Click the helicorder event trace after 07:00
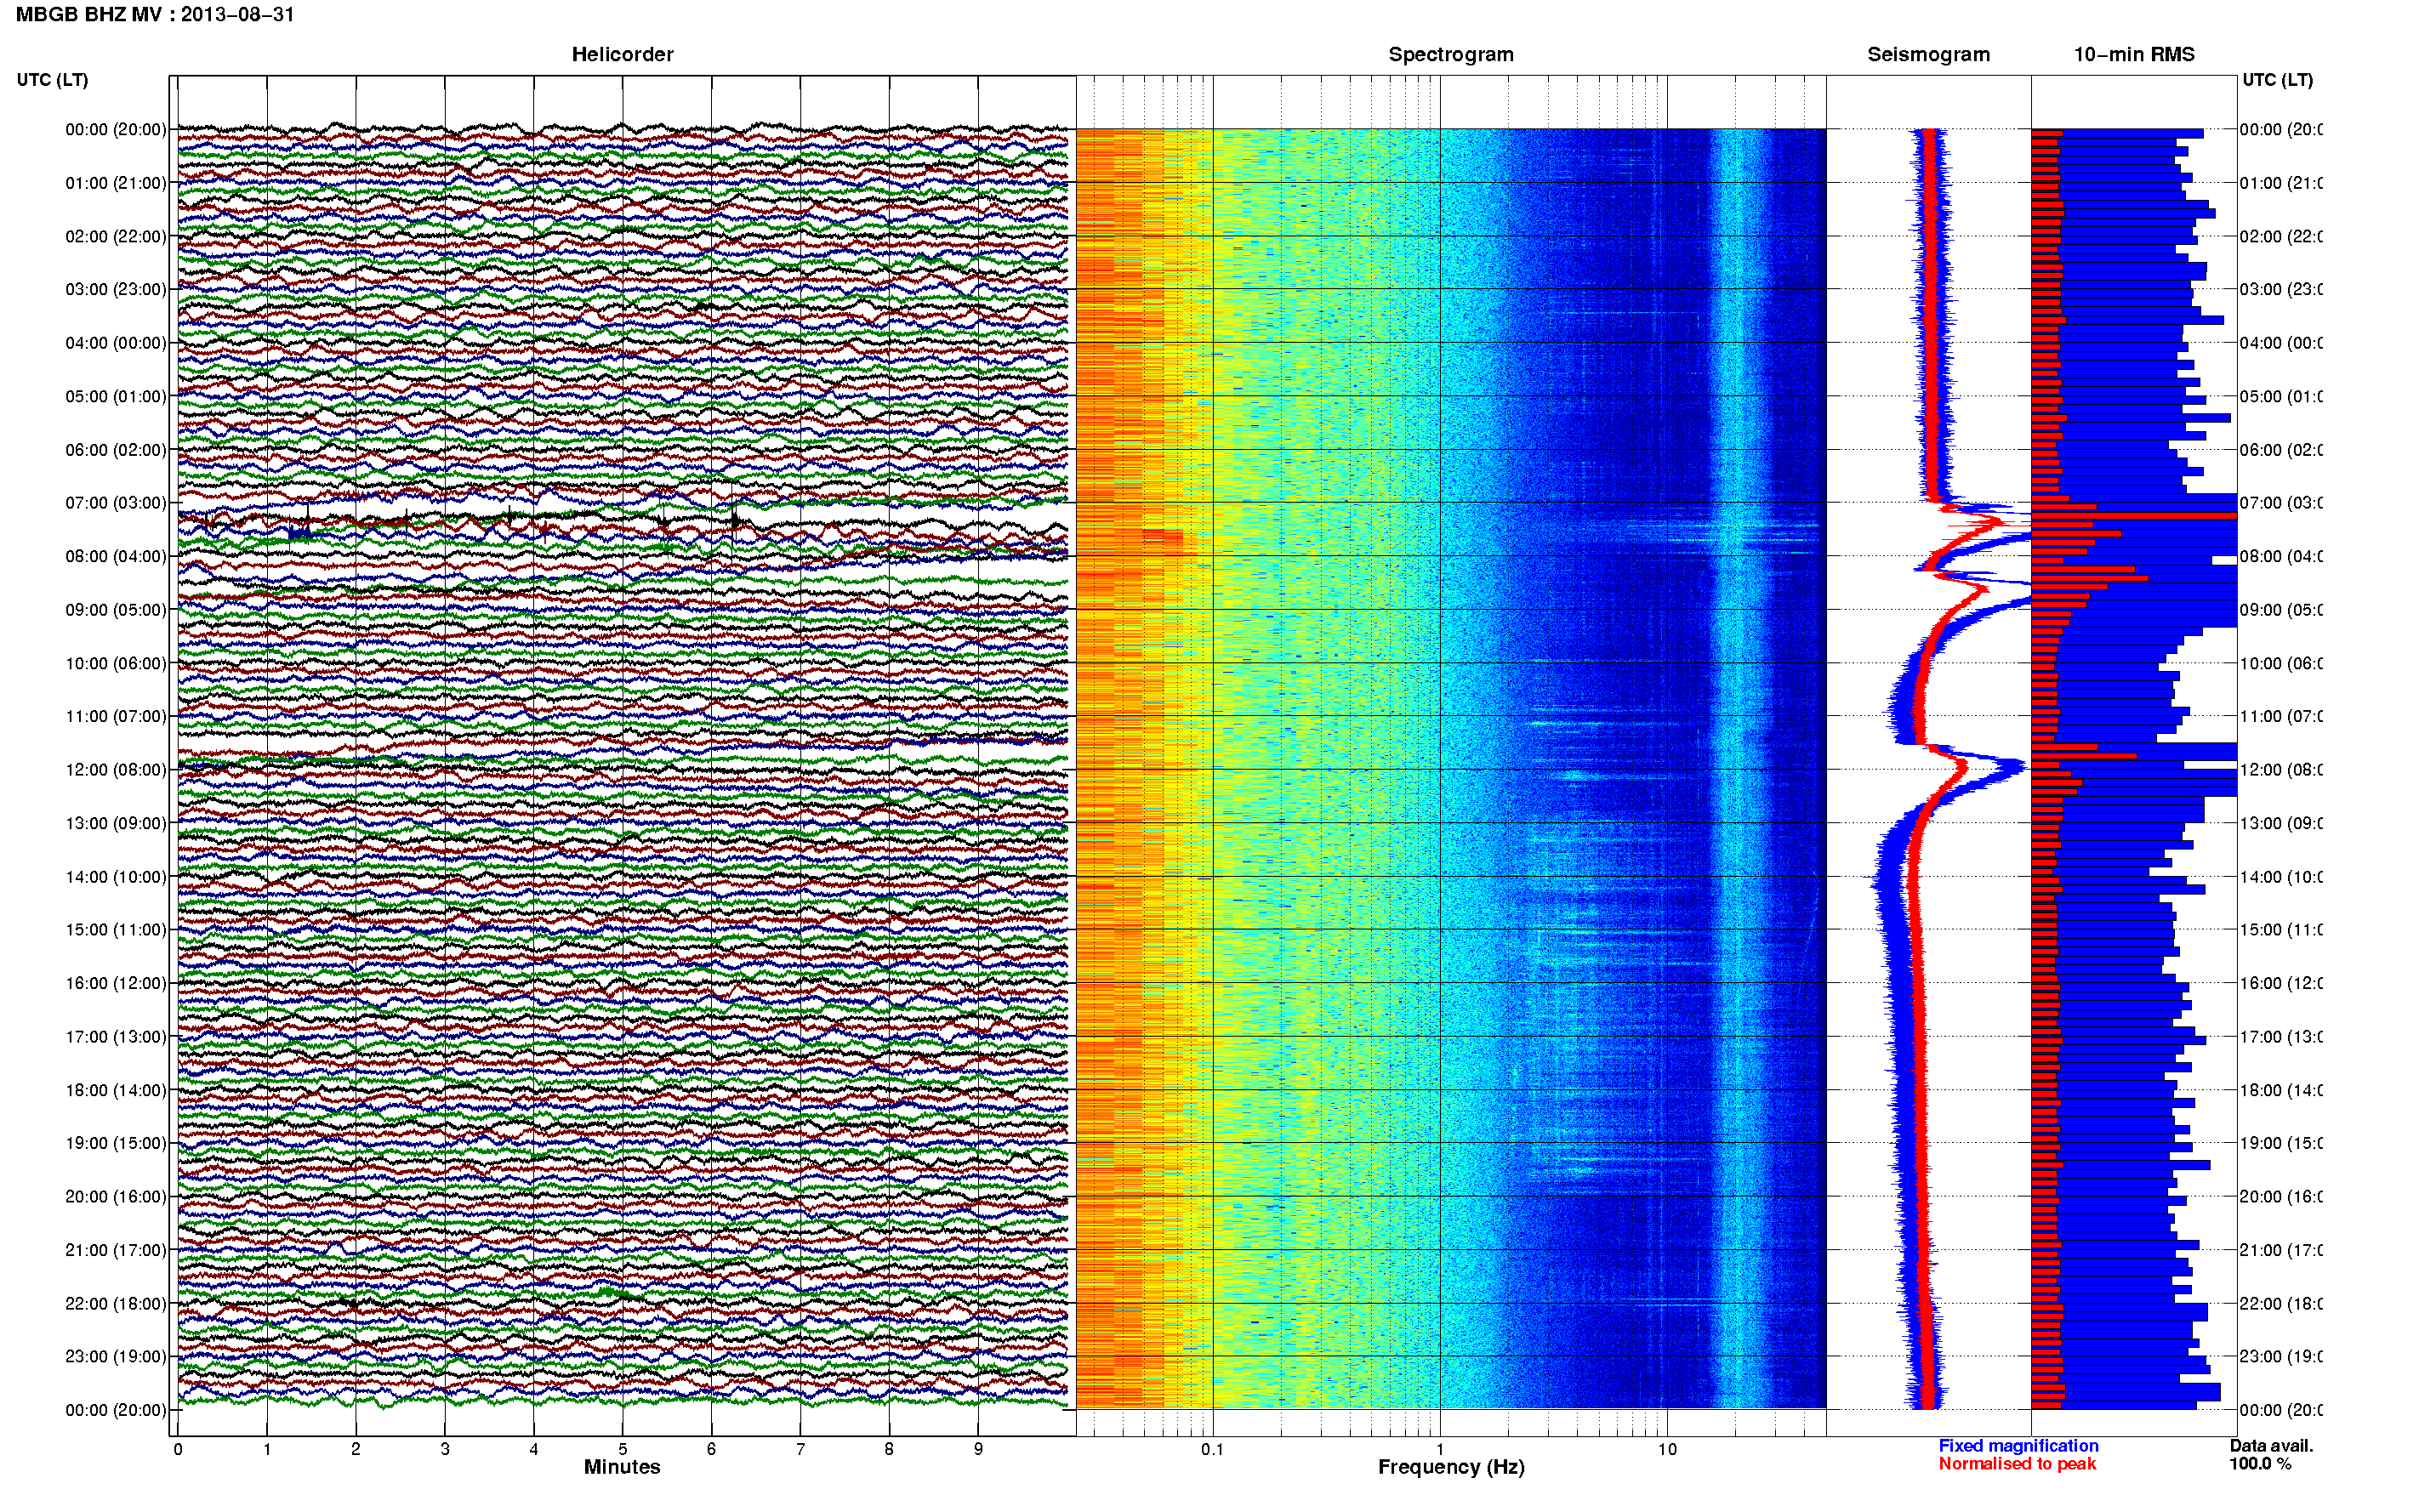The height and width of the screenshot is (1512, 2419). [x=622, y=520]
